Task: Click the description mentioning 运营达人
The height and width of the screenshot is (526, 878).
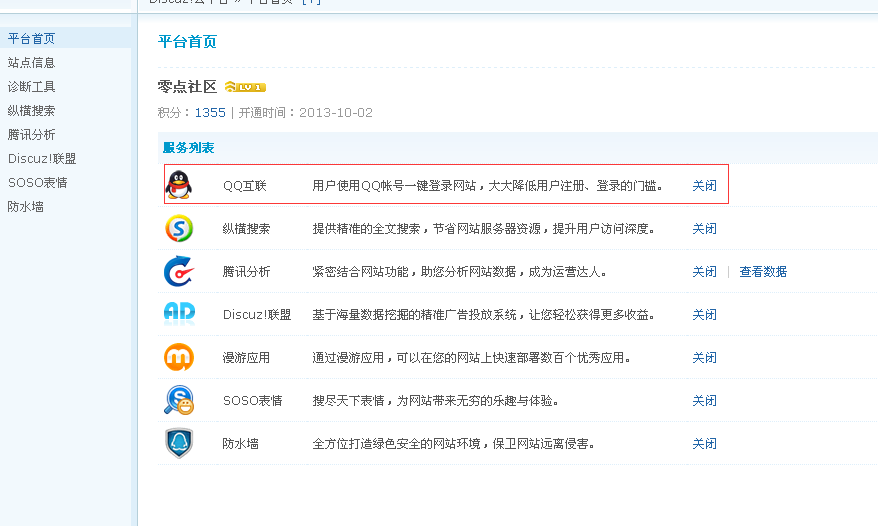Action: click(460, 272)
